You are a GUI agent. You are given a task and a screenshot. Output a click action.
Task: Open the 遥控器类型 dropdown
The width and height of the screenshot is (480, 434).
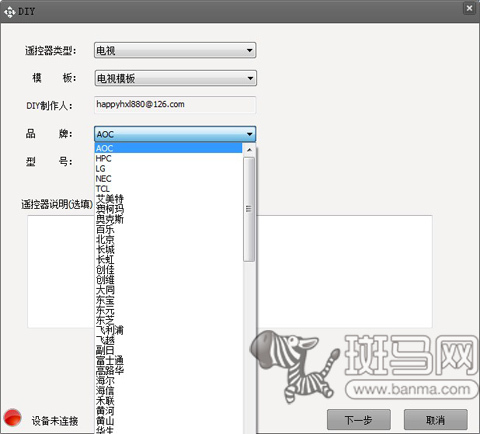(175, 50)
